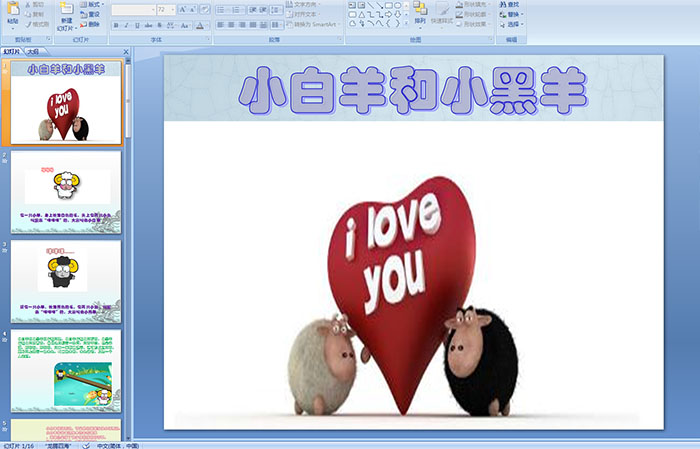Open the Shape Fill (形状填充) menu

(475, 4)
